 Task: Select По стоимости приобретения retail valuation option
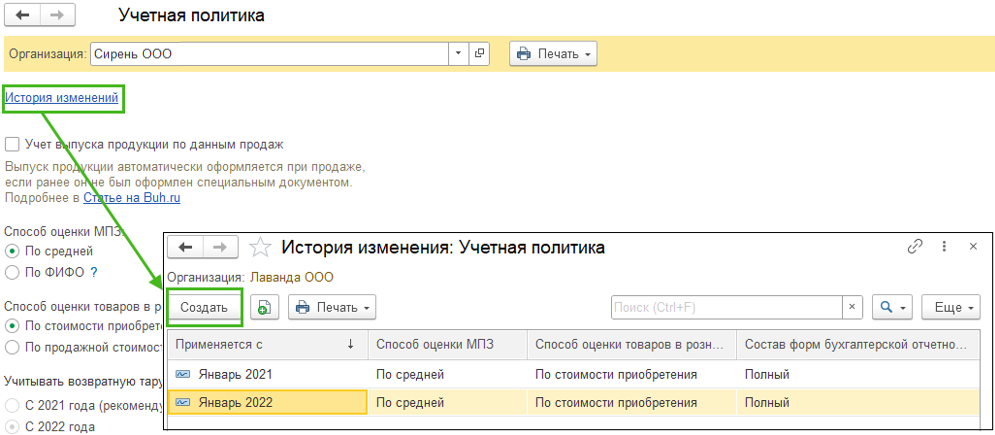[x=11, y=326]
